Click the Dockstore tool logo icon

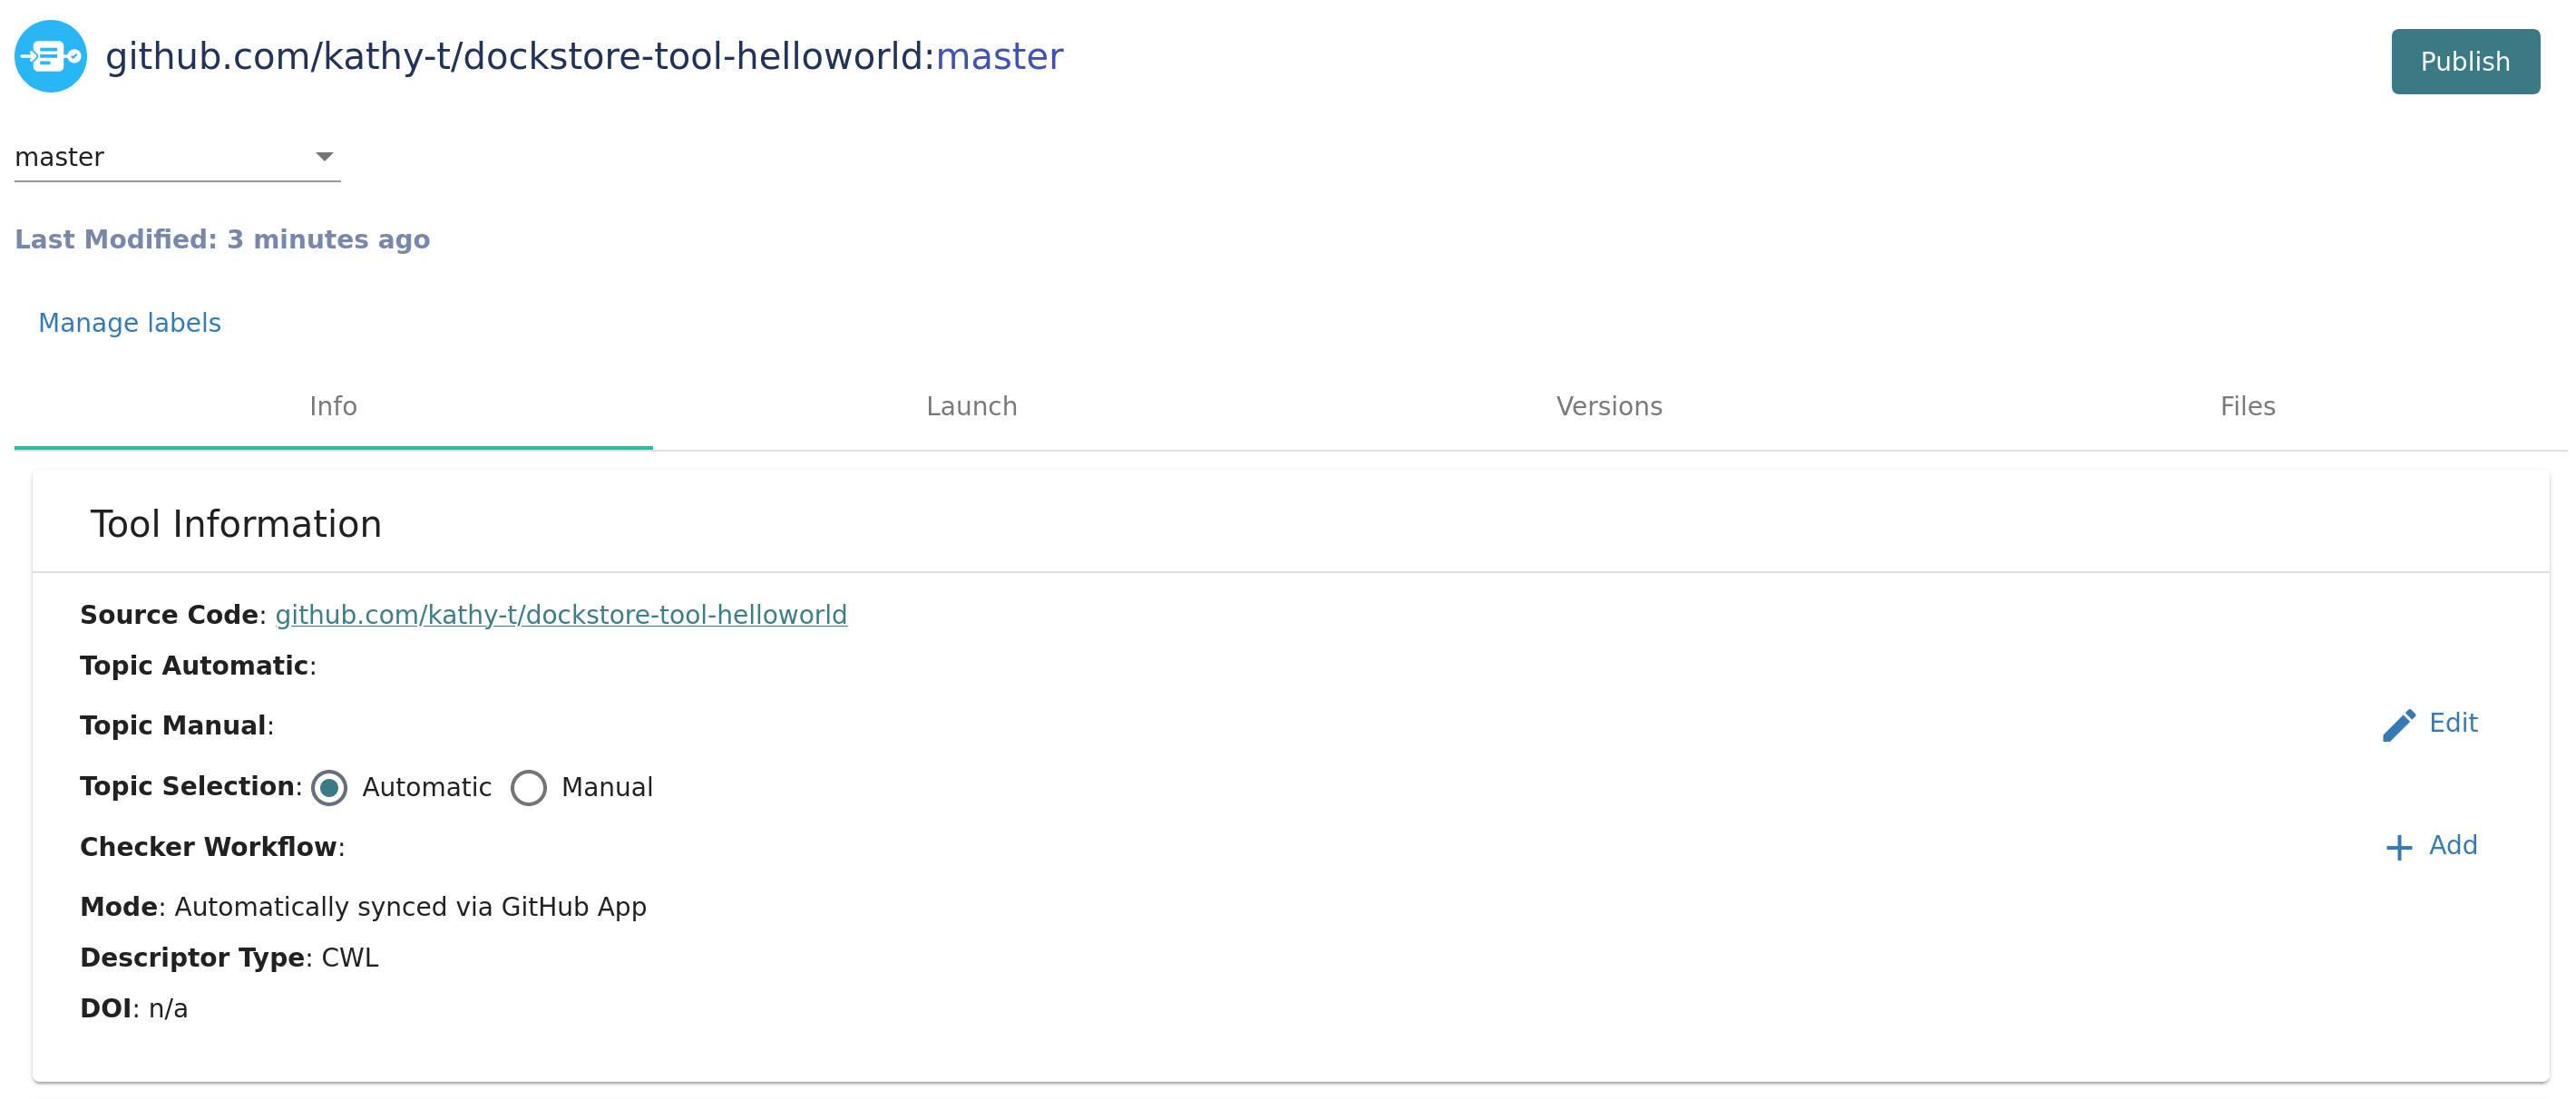pyautogui.click(x=50, y=56)
